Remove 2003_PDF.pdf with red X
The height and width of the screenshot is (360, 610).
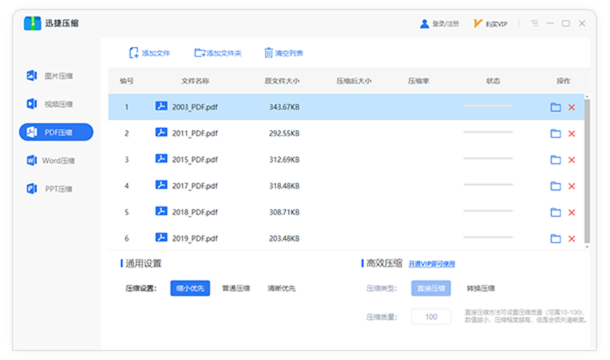571,107
